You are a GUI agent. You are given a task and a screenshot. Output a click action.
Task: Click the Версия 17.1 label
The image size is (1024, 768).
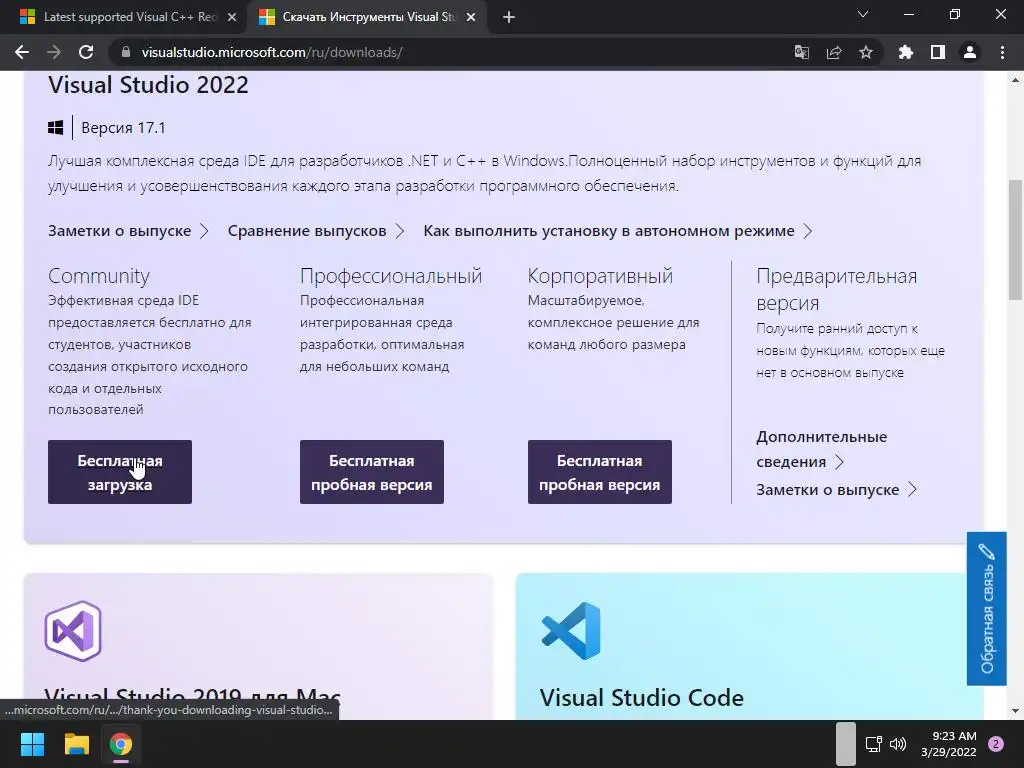[x=123, y=127]
